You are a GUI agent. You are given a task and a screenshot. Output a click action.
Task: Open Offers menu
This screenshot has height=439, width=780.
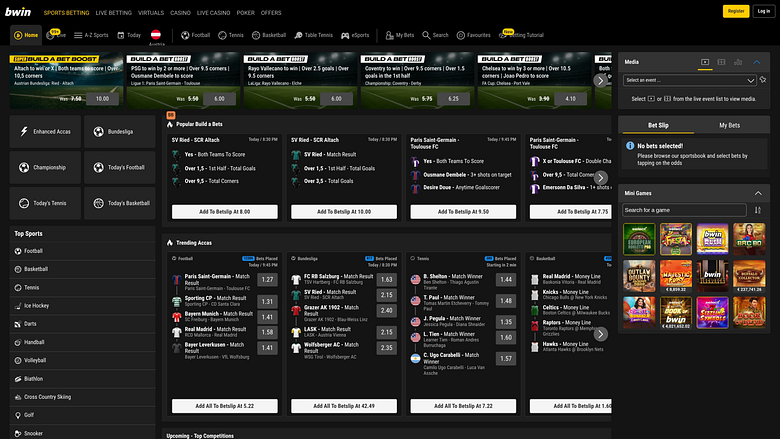pos(271,13)
